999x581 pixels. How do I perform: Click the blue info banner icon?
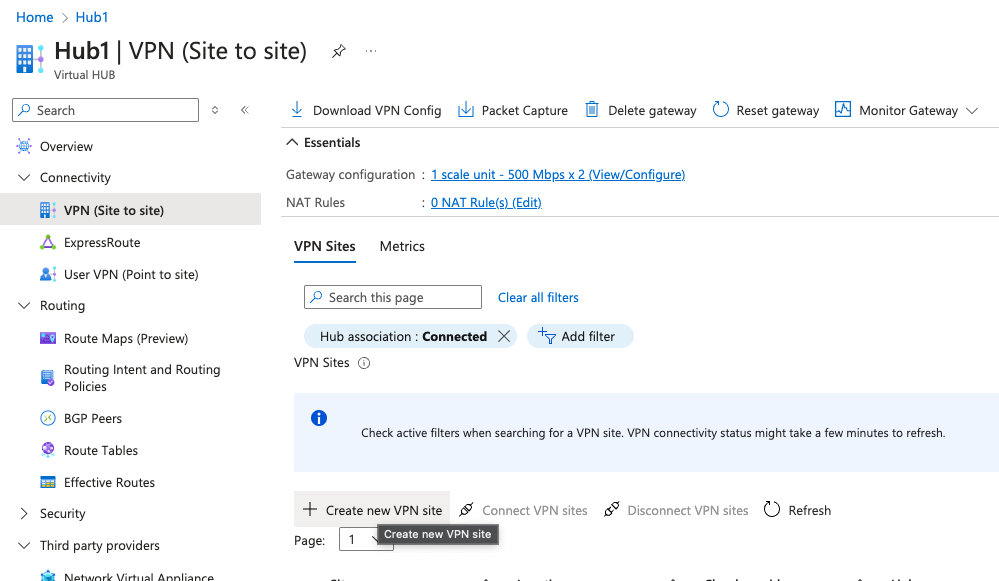tap(319, 418)
